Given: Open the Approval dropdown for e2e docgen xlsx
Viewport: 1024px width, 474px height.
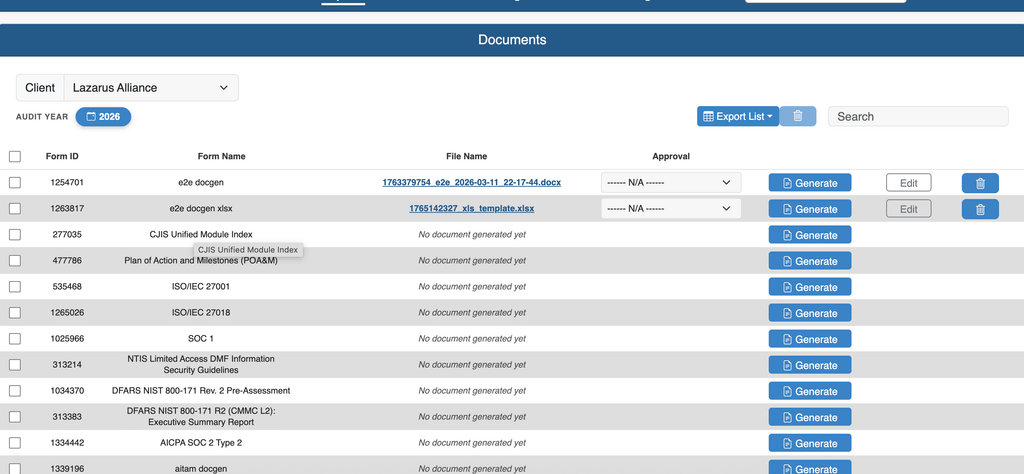Looking at the screenshot, I should 671,209.
